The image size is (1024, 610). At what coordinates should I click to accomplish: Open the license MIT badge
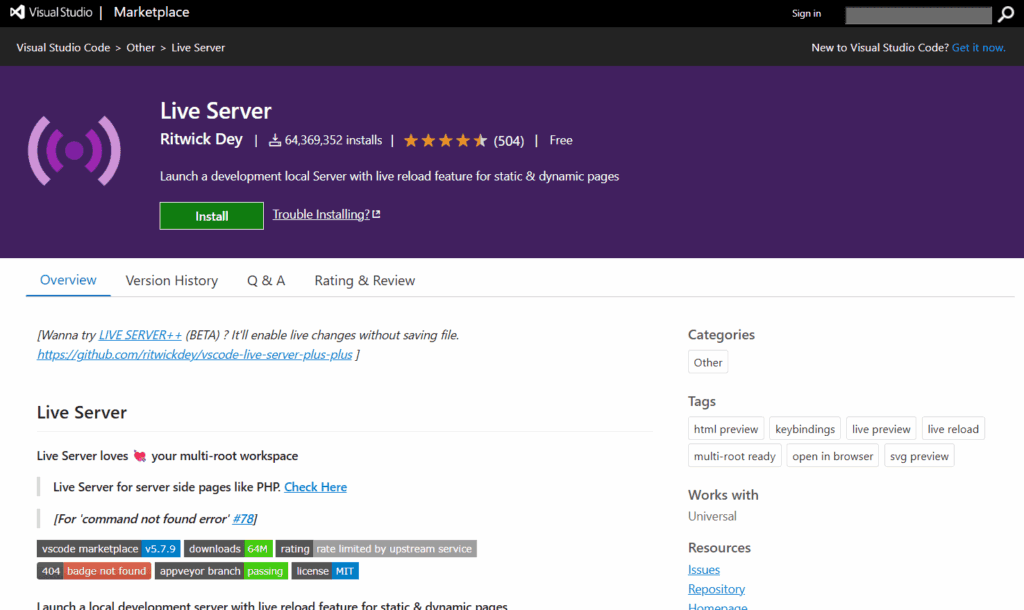click(325, 571)
